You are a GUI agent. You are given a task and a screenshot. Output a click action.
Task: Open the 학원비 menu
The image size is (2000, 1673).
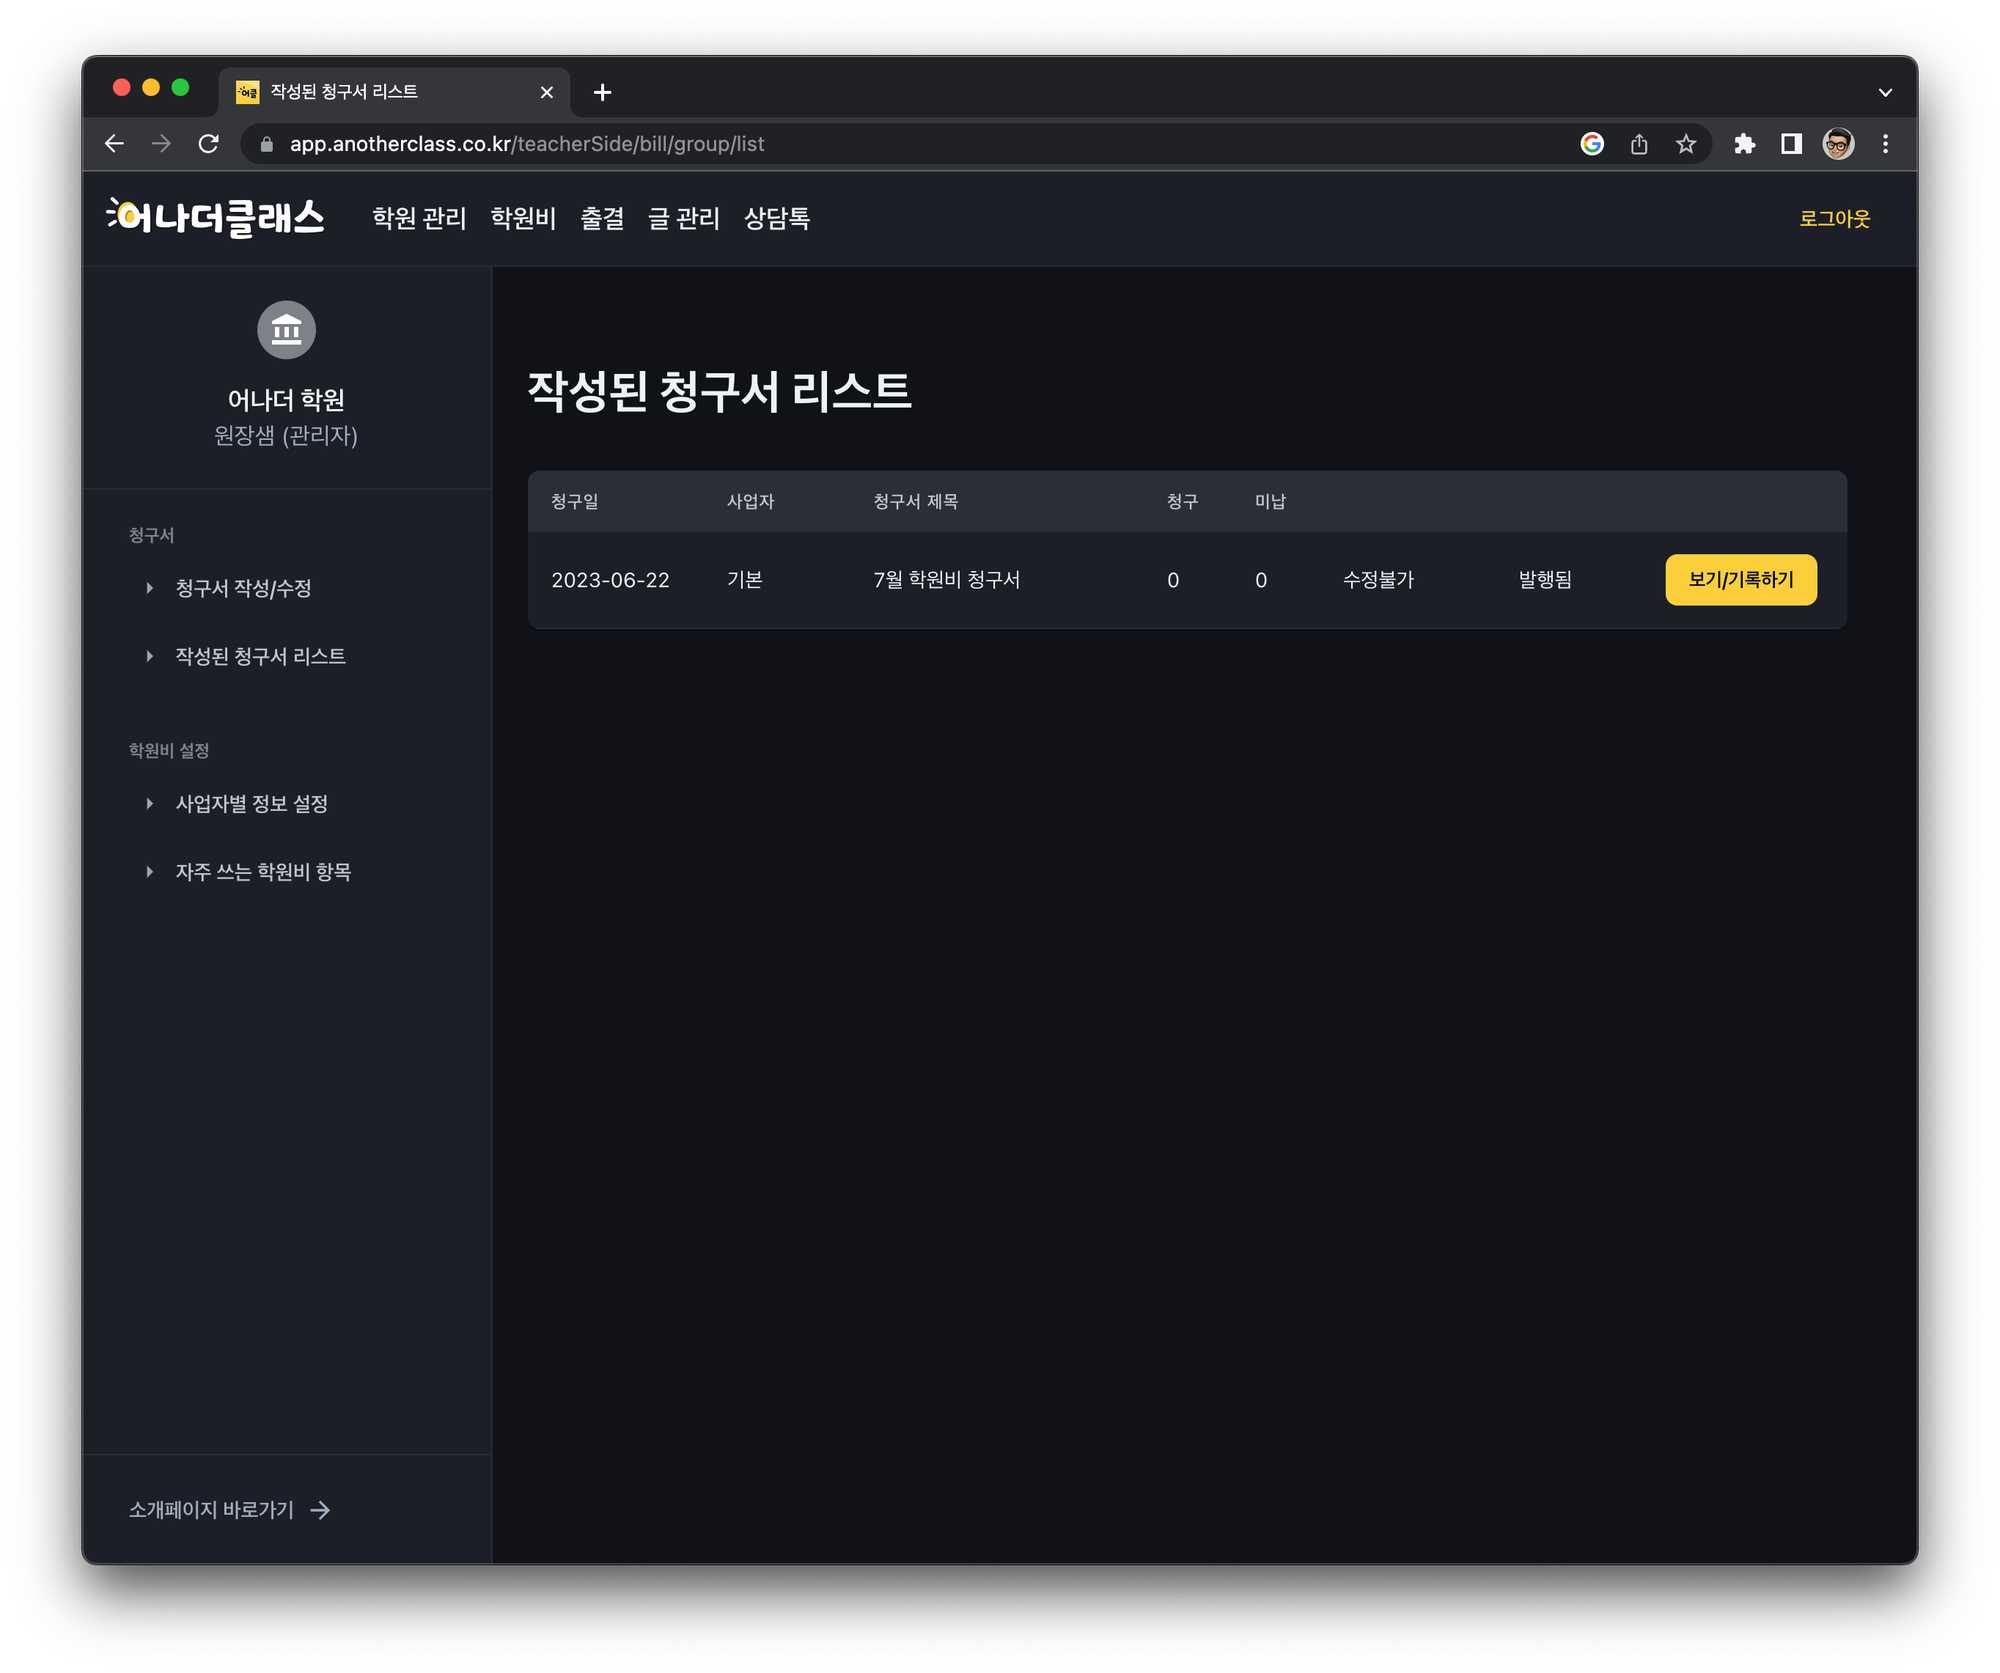[x=523, y=218]
